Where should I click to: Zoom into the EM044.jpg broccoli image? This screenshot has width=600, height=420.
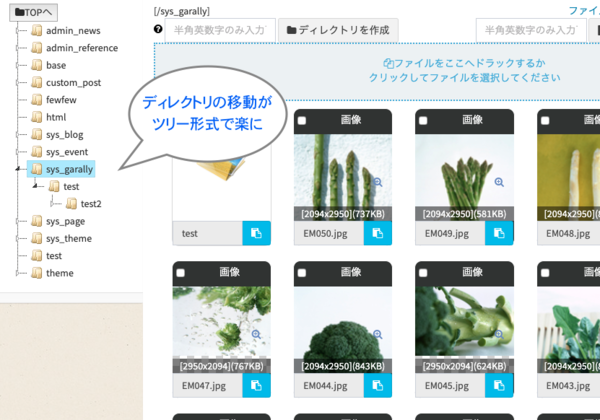click(x=378, y=334)
